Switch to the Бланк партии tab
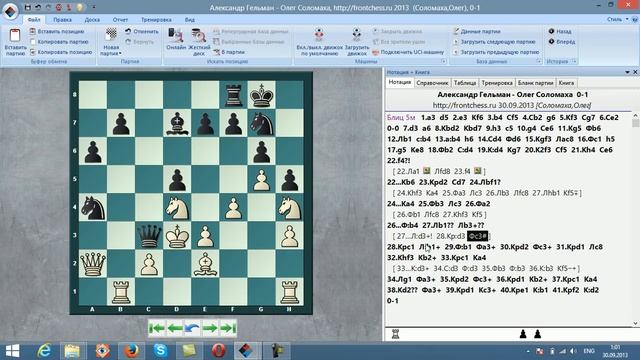Screen dimensions: 640x360 (535, 83)
